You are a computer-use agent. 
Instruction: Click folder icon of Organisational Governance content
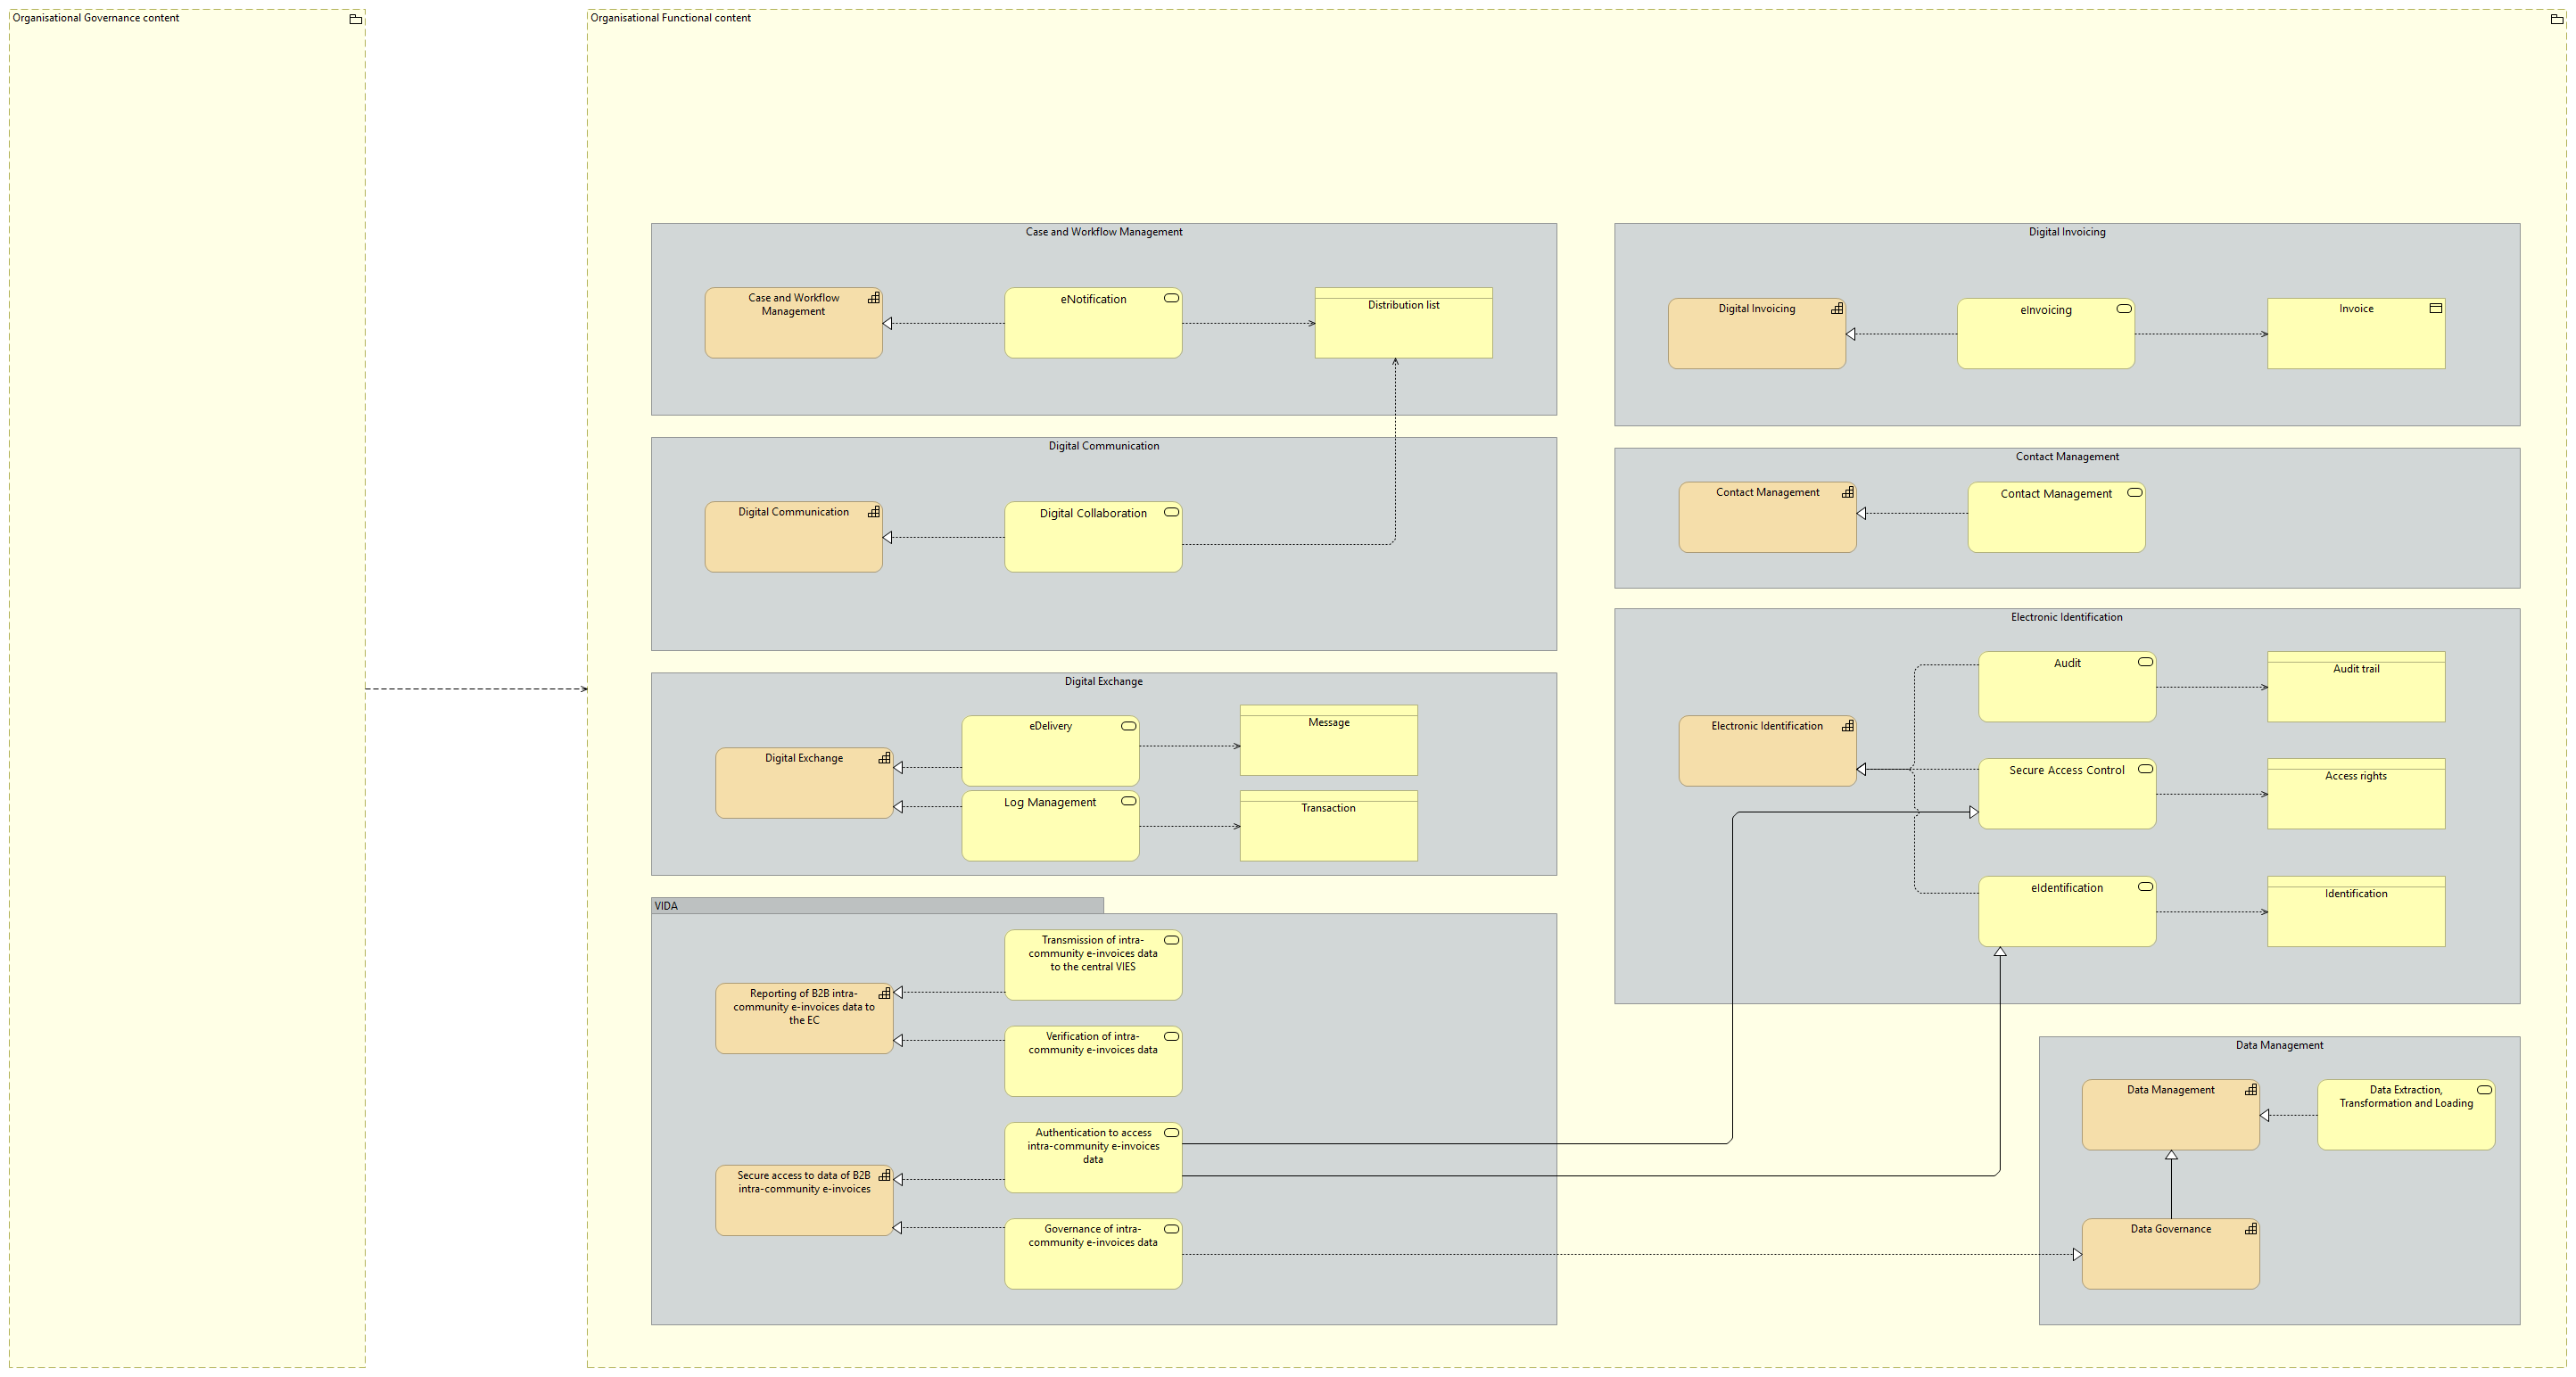pos(355,19)
